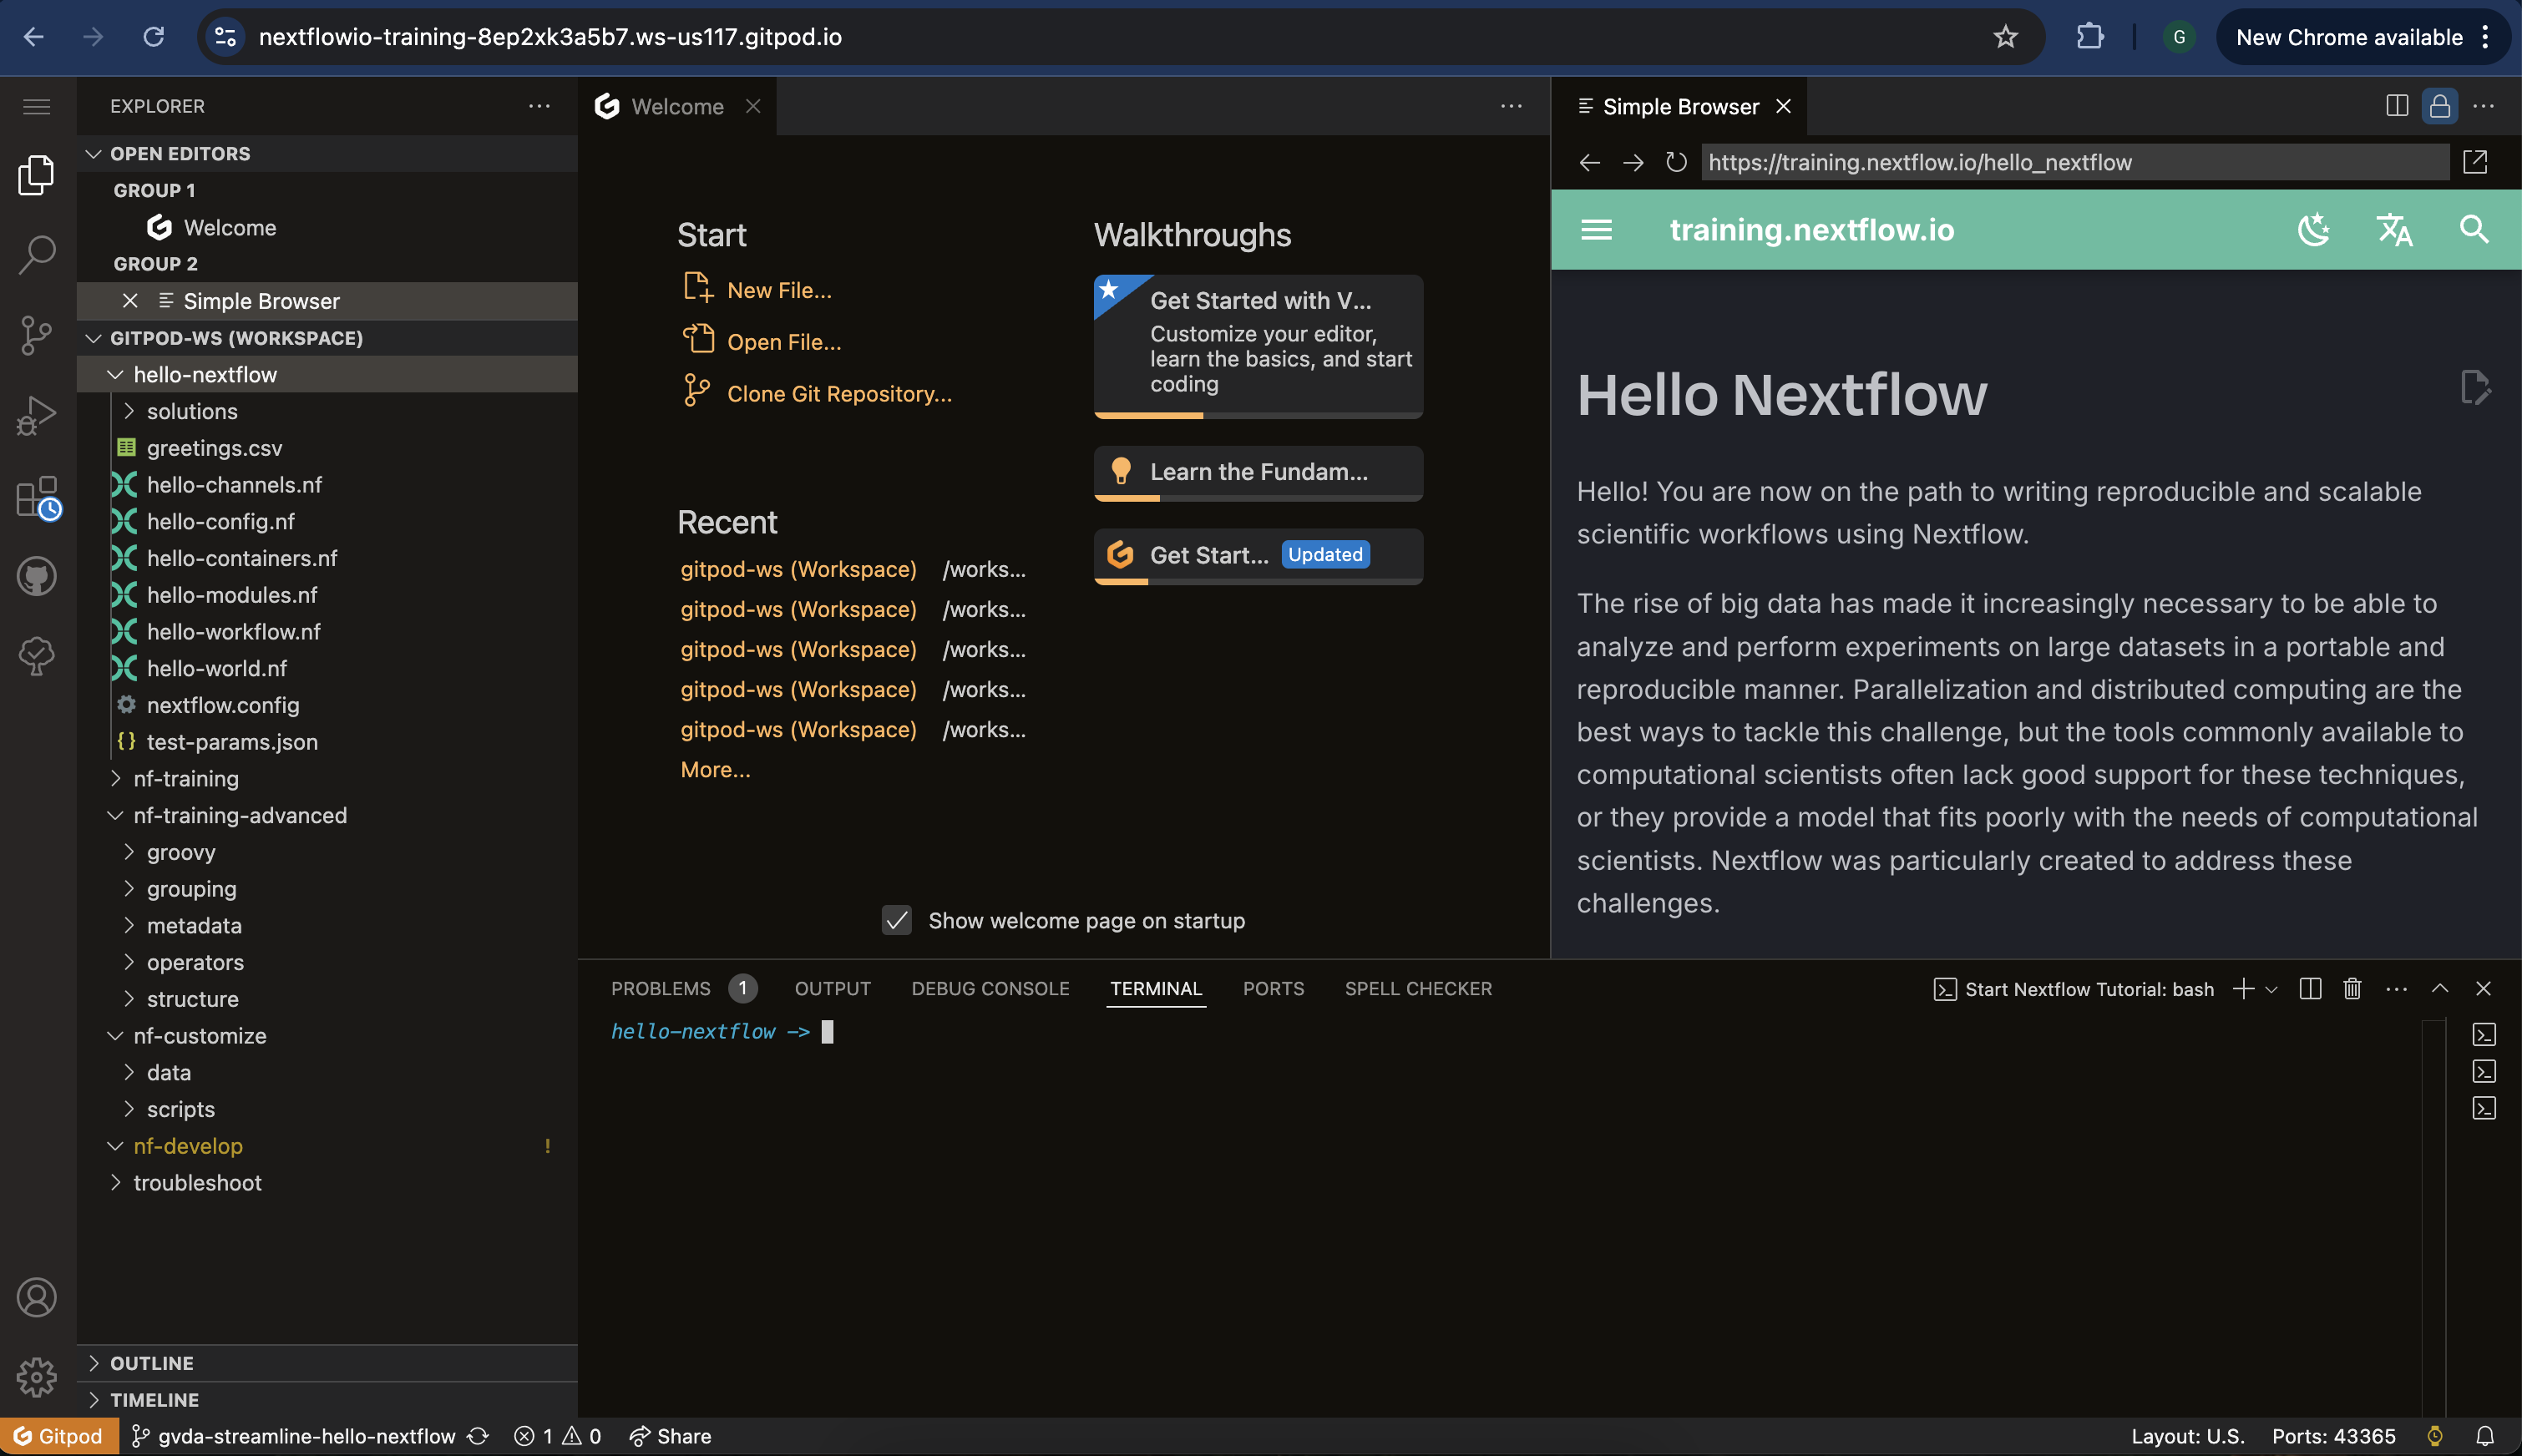The width and height of the screenshot is (2522, 1456).
Task: Switch to the SPELL CHECKER tab
Action: tap(1418, 989)
